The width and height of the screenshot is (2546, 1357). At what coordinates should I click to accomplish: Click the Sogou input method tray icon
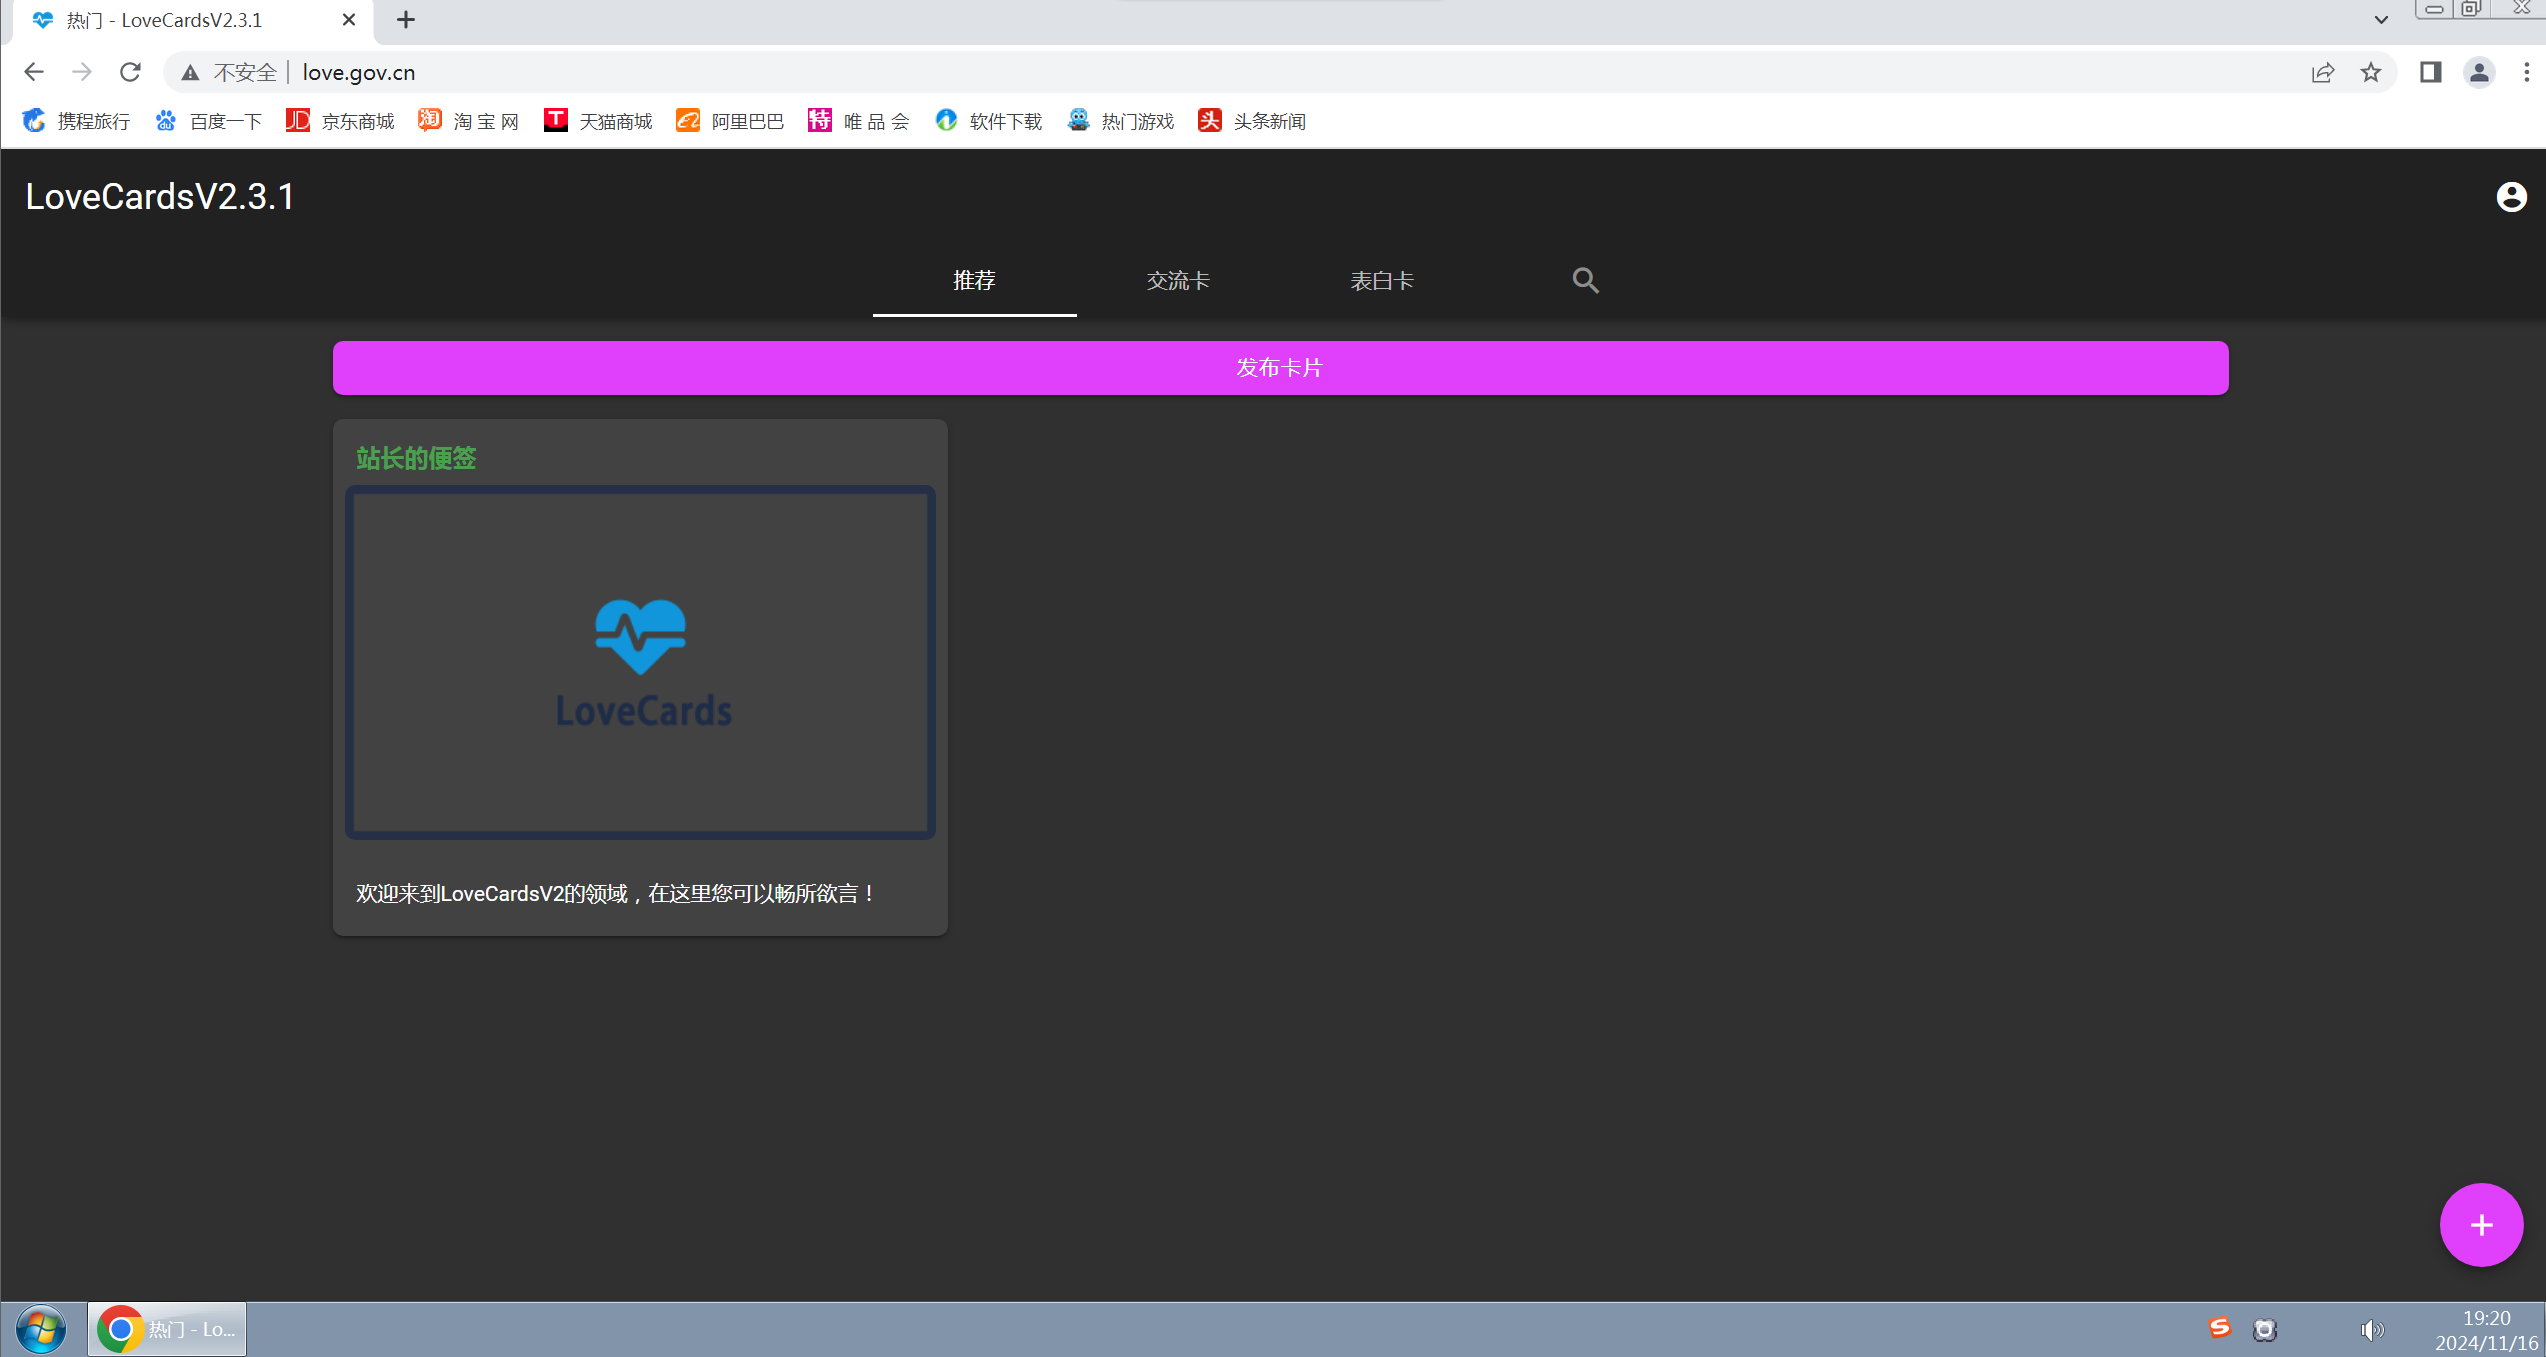point(2219,1328)
